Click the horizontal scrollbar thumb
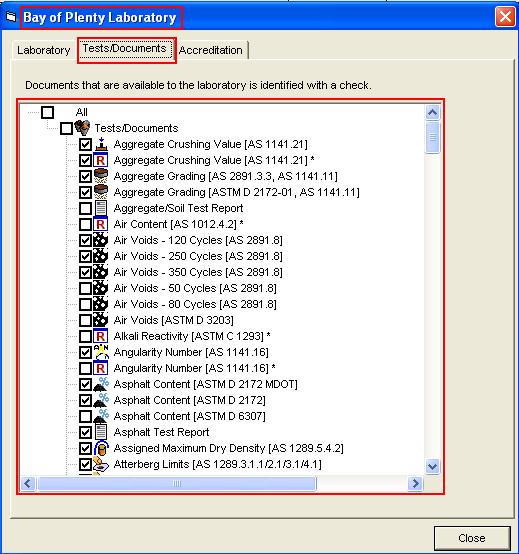This screenshot has width=519, height=554. (177, 483)
